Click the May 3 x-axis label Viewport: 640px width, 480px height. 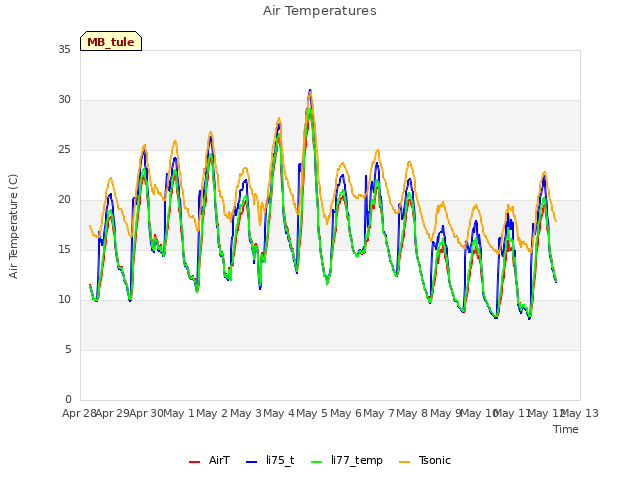(246, 413)
